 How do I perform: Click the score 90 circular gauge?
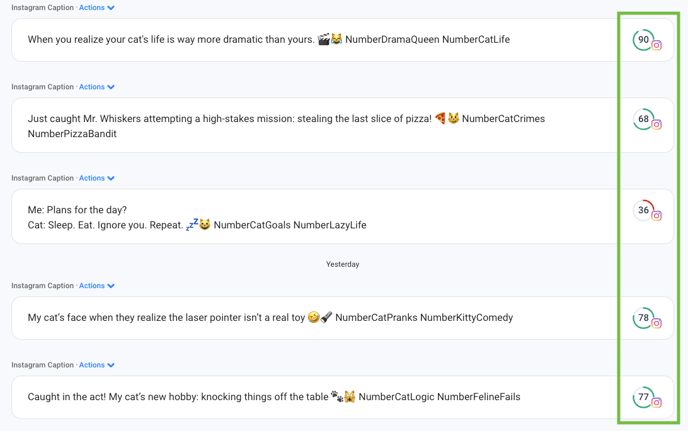click(643, 40)
